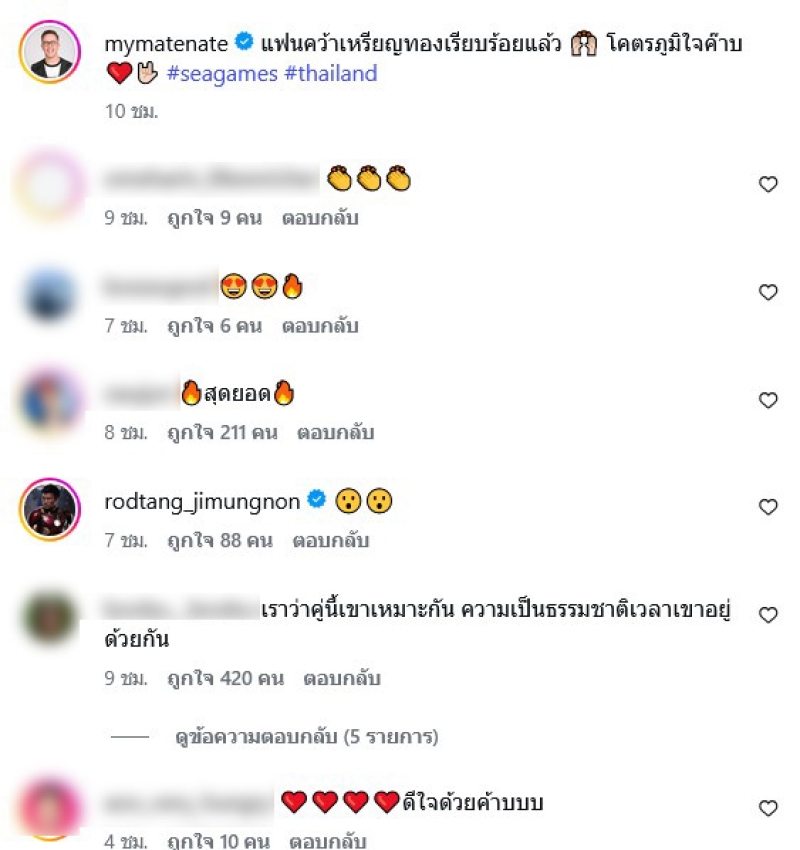
Task: Open mymatenate's profile picture
Action: [x=50, y=51]
